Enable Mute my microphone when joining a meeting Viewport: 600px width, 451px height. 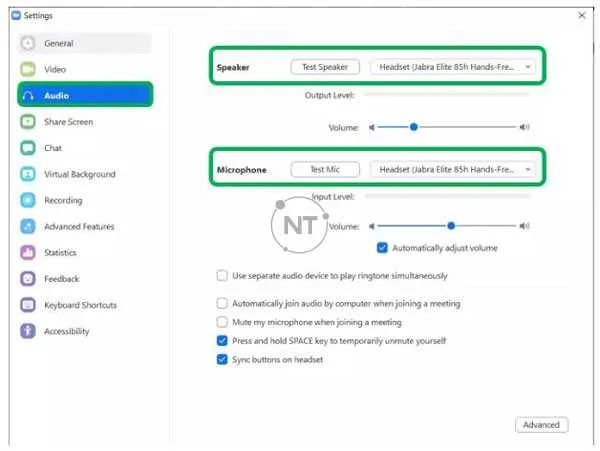point(222,322)
